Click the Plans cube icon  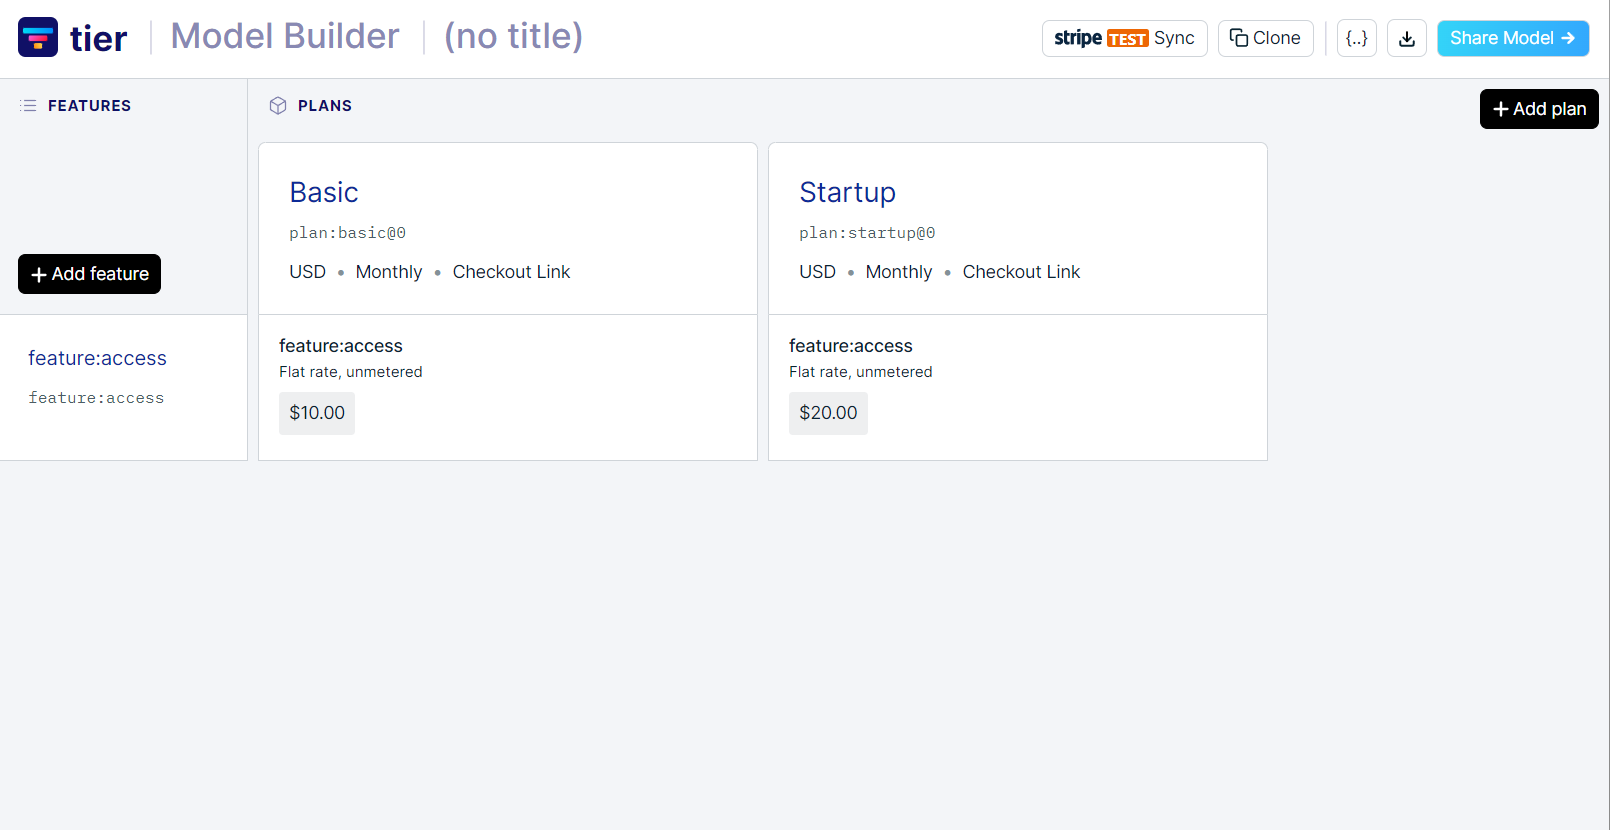click(x=278, y=105)
